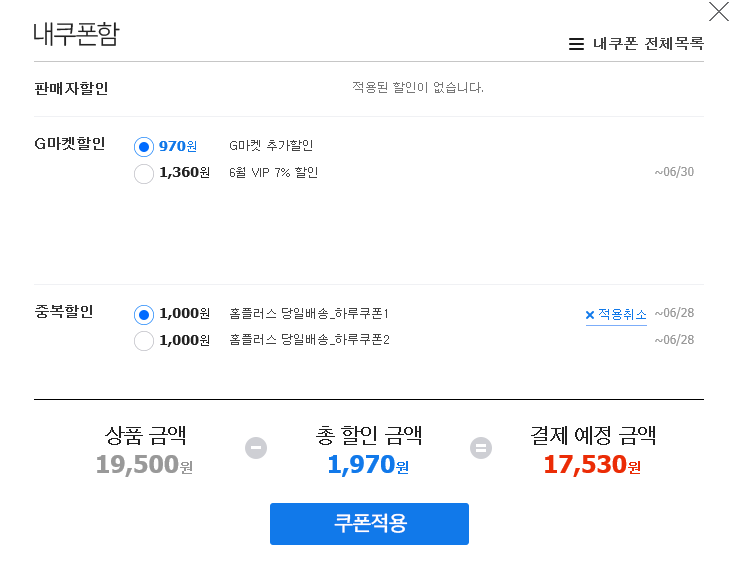Click 홈플러스 당일배송_하루쿠폰2 coupon name
The height and width of the screenshot is (564, 733).
309,340
